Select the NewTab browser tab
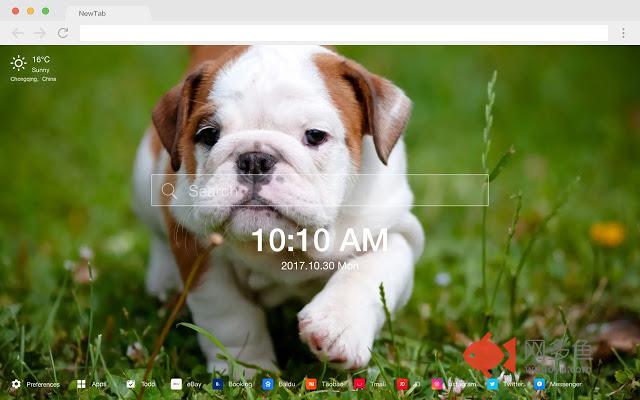The height and width of the screenshot is (400, 640). 107,14
